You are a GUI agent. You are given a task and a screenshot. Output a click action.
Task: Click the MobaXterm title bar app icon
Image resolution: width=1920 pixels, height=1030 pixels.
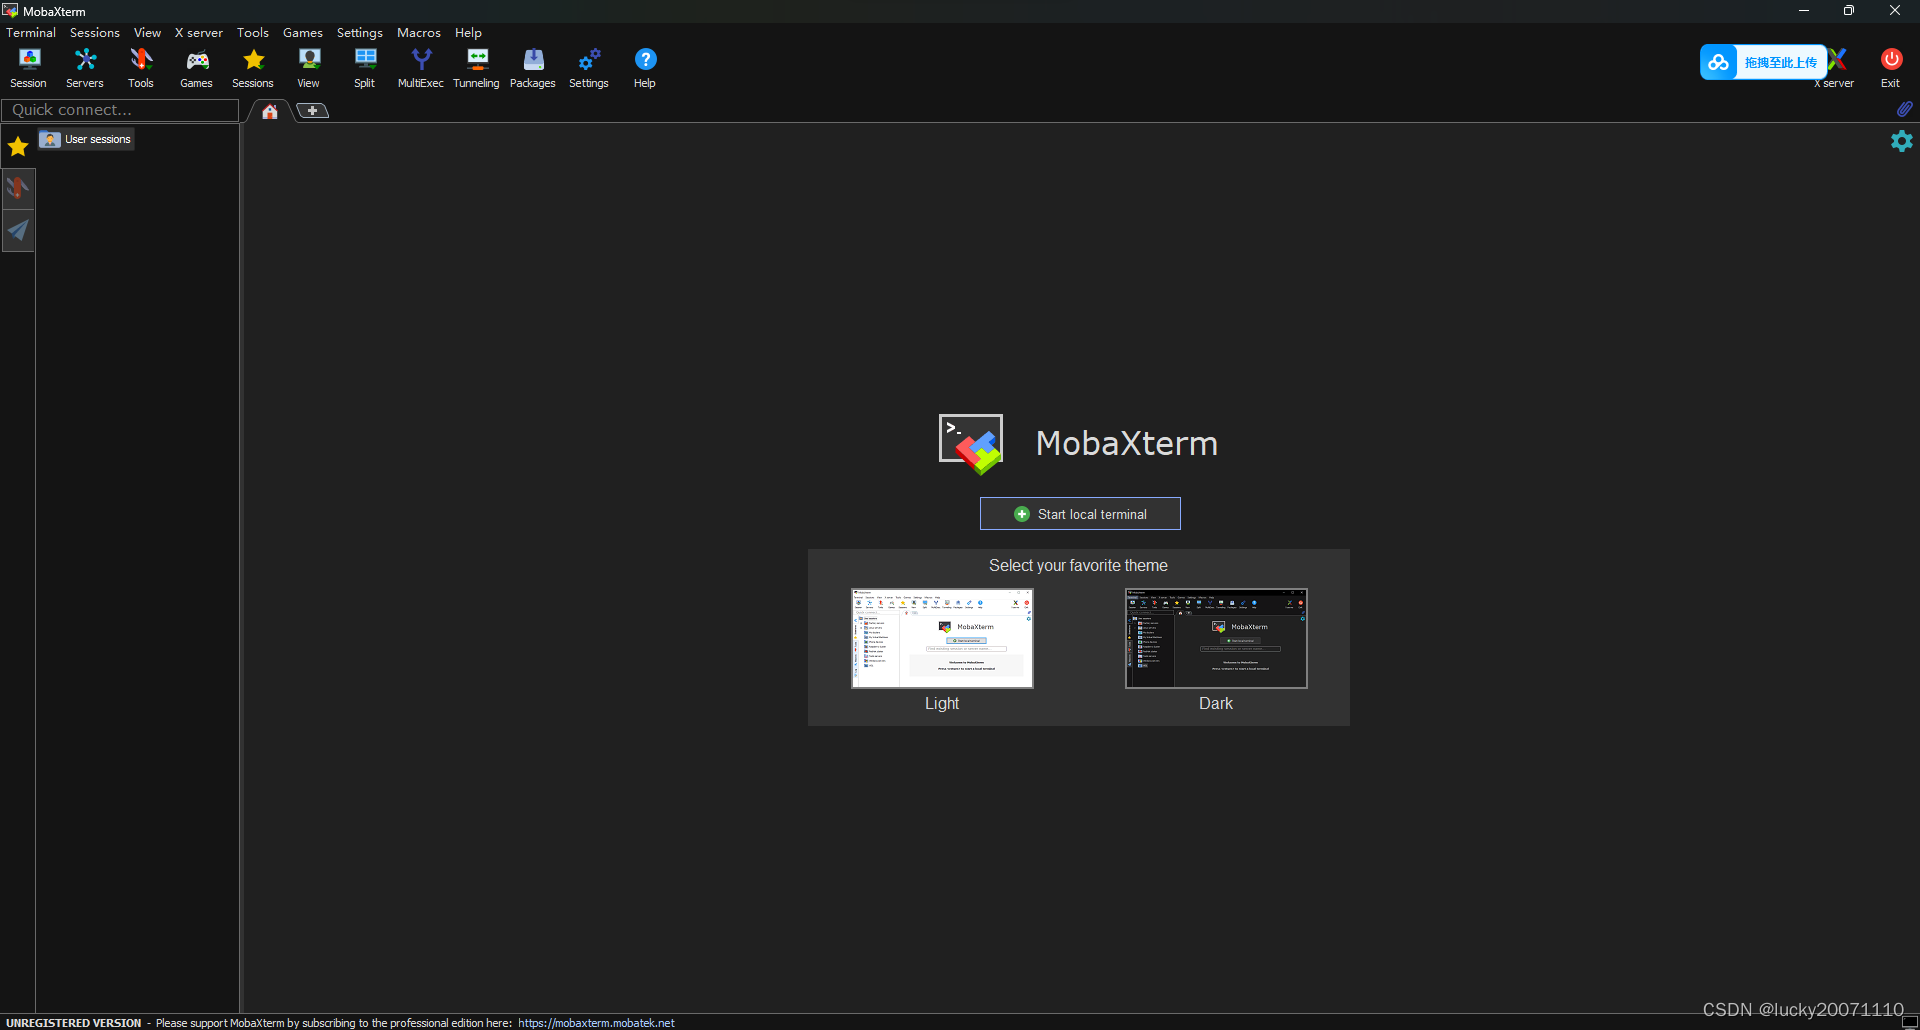10,11
